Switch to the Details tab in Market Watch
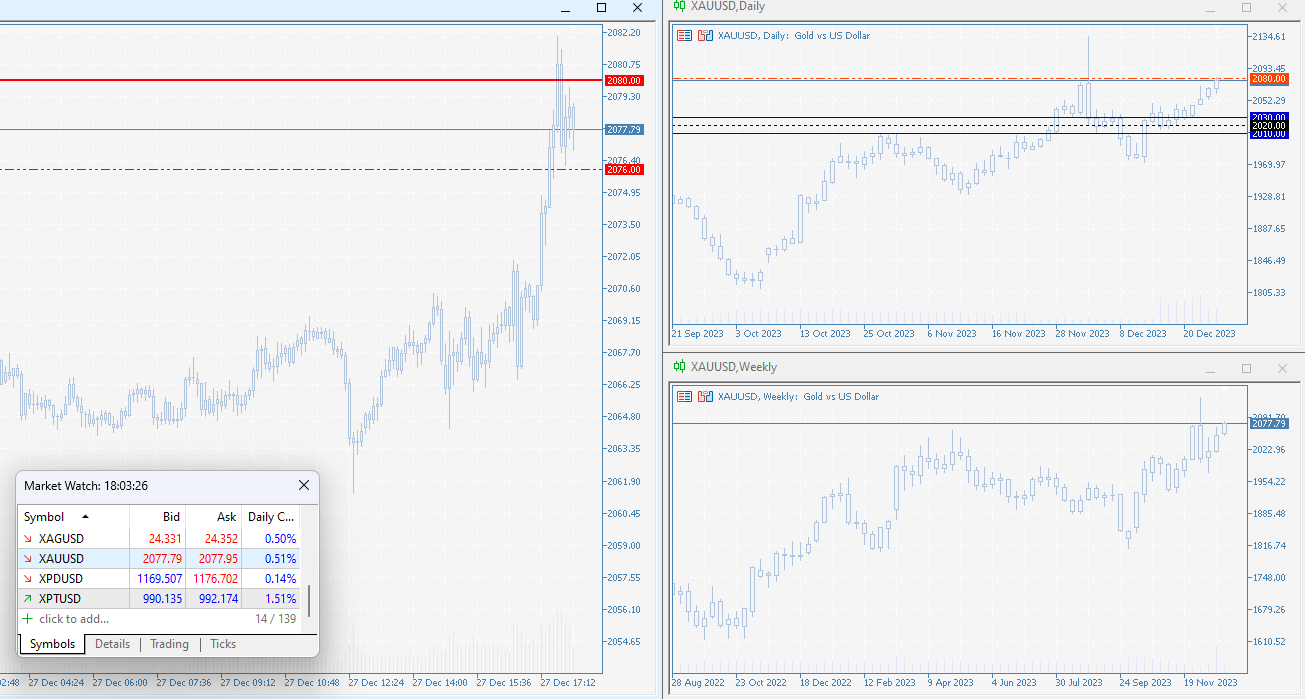Viewport: 1305px width, 699px height. [x=112, y=644]
